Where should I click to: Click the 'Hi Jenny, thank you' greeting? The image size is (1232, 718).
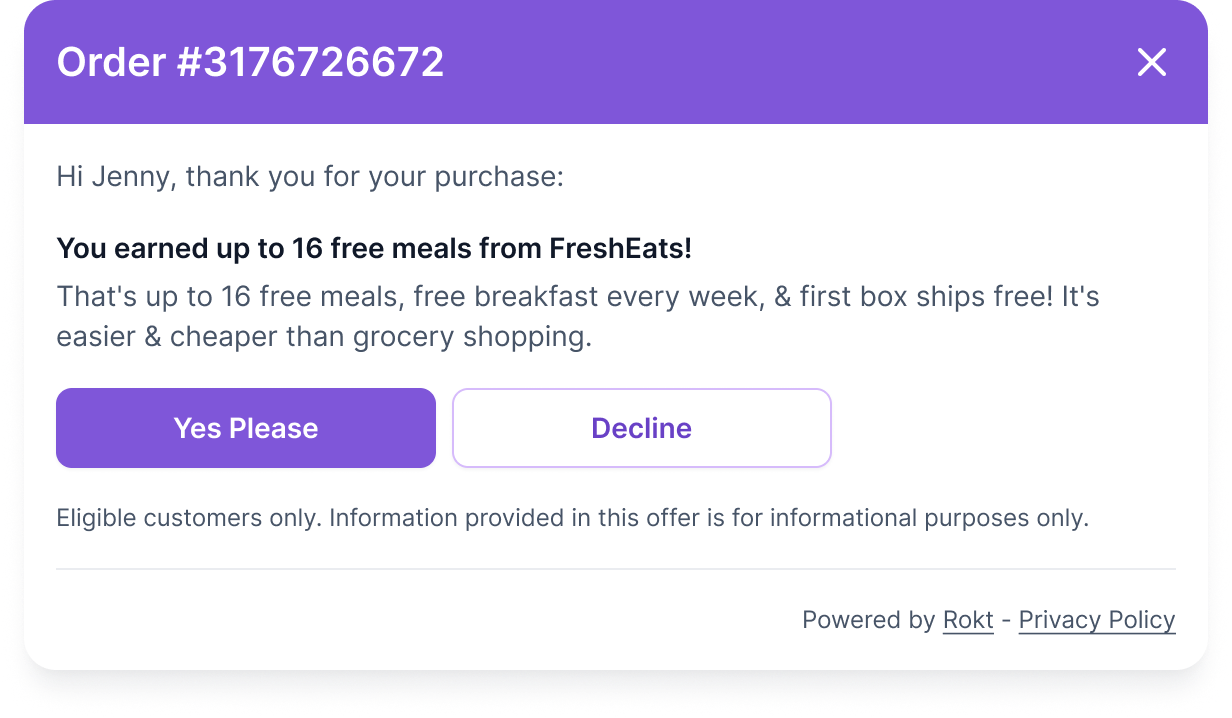[310, 177]
